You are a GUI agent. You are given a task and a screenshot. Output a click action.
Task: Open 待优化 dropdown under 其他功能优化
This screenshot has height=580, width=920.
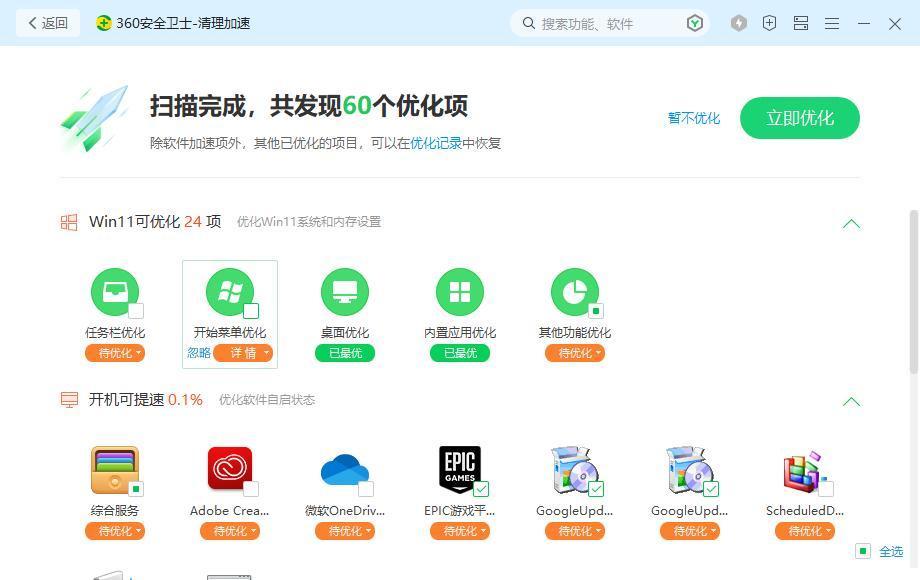coord(575,353)
